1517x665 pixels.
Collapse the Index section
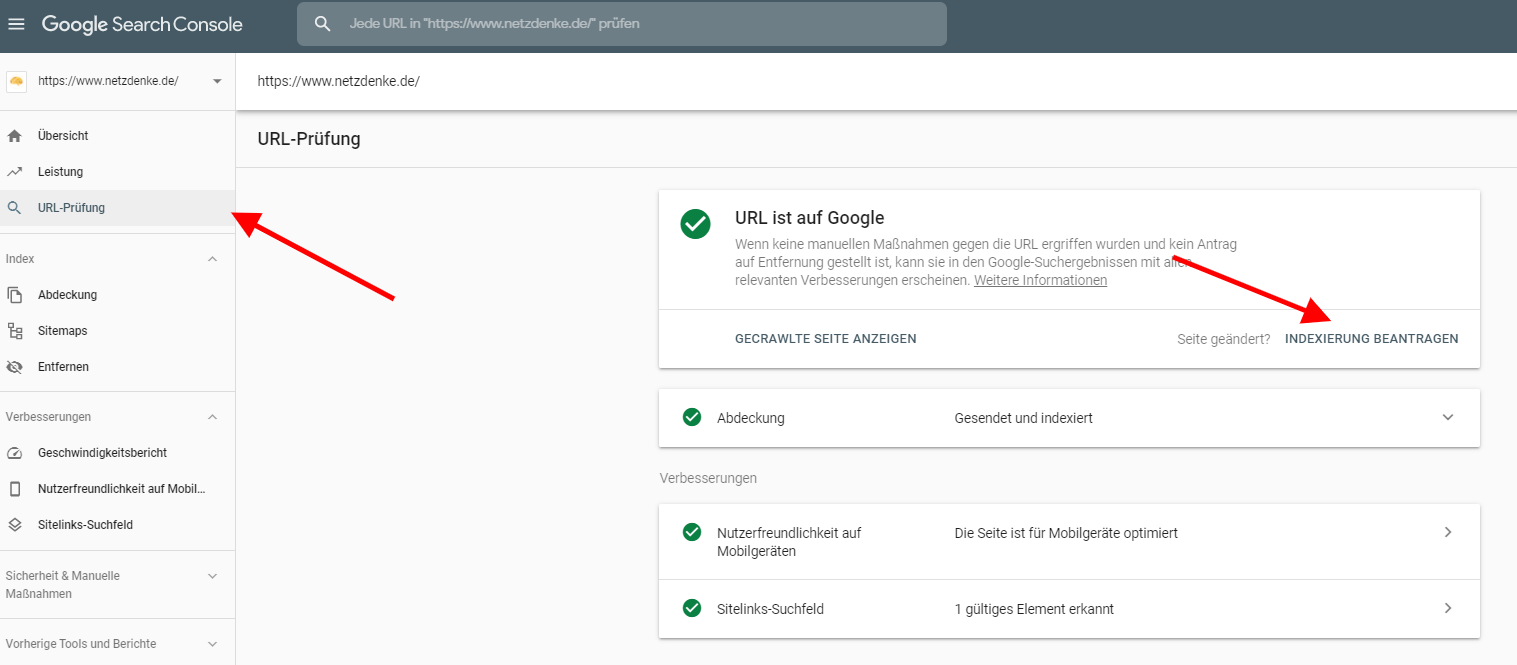click(212, 259)
